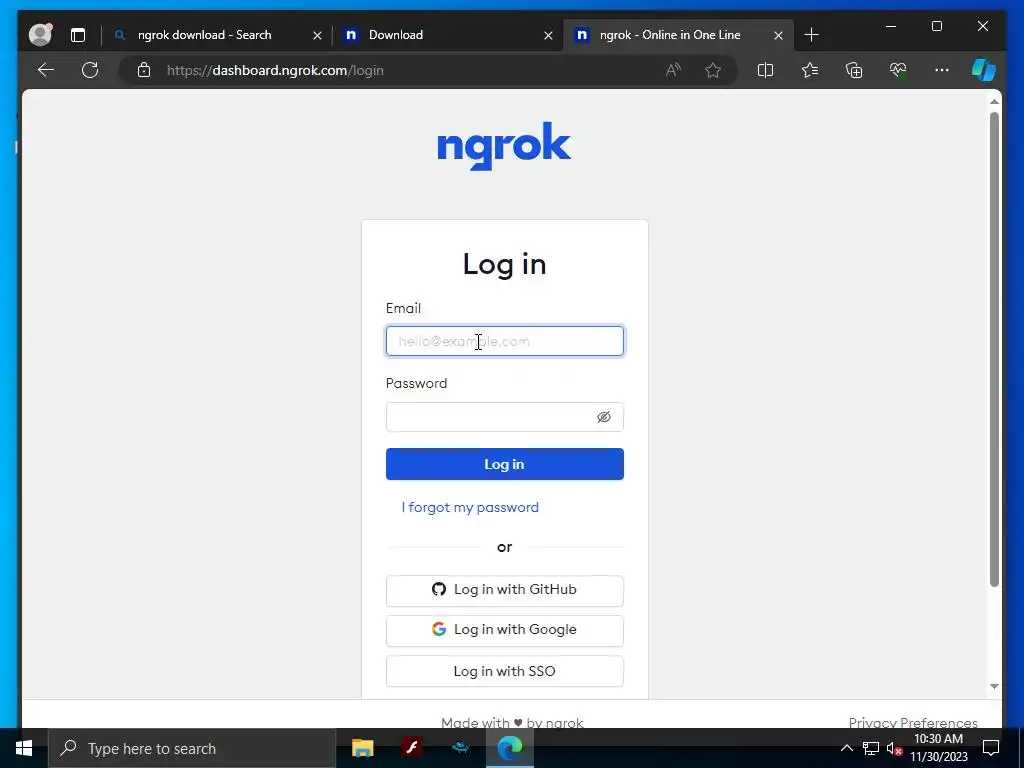Open the muted volume tray icon
This screenshot has width=1024, height=768.
[895, 748]
